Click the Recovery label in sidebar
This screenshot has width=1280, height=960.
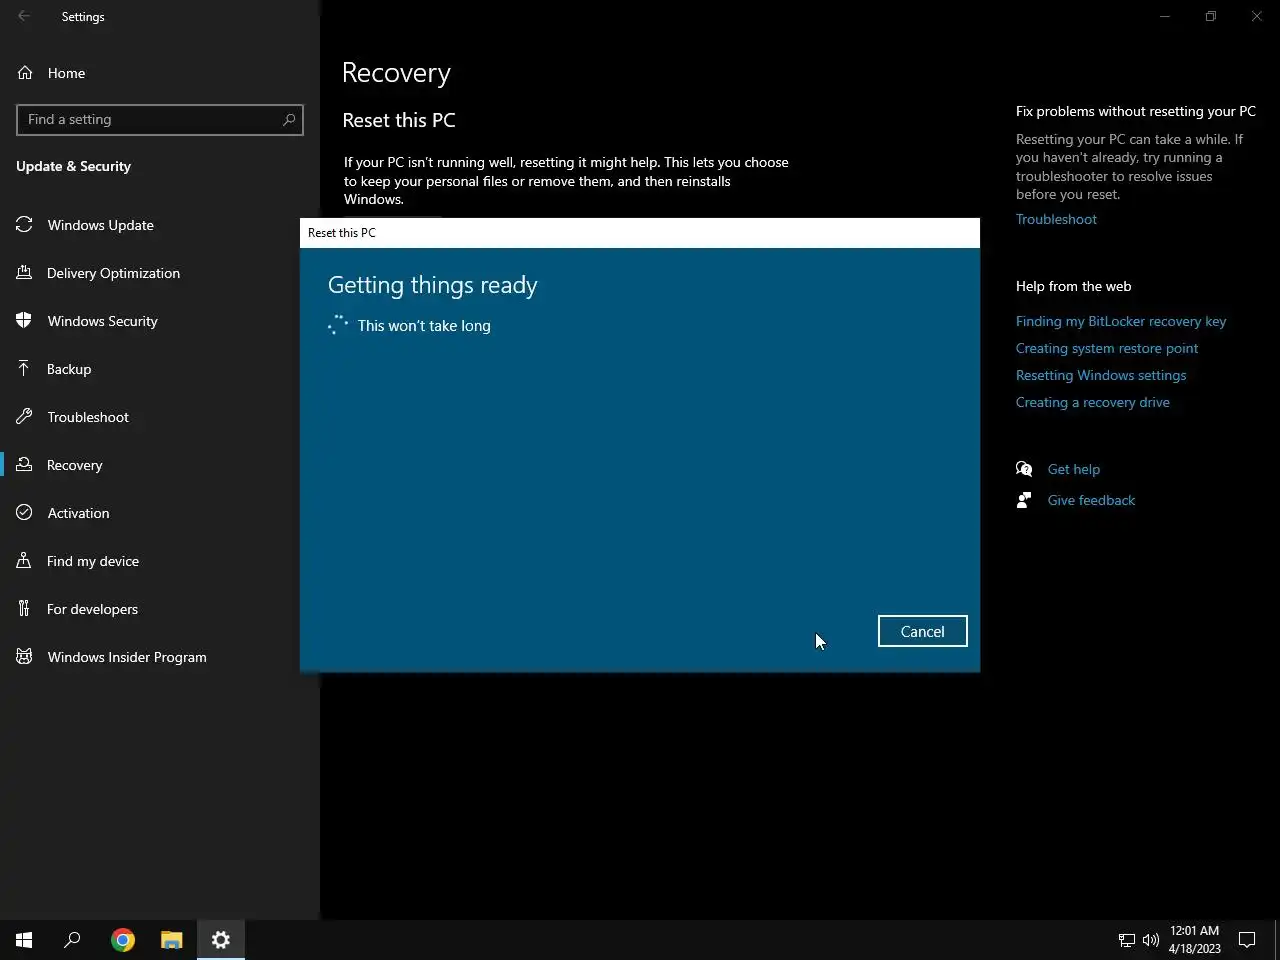[75, 465]
